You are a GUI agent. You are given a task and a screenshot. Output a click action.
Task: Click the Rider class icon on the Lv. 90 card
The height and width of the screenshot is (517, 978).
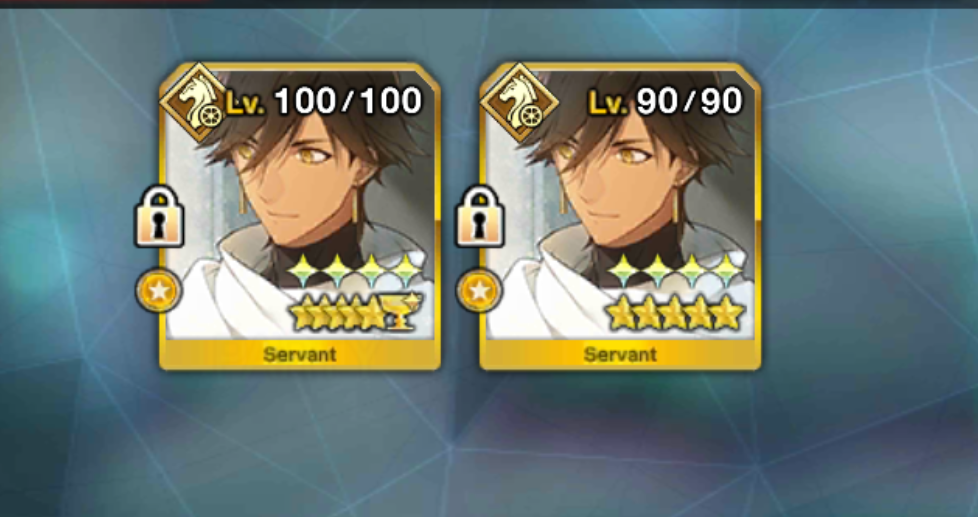point(520,104)
